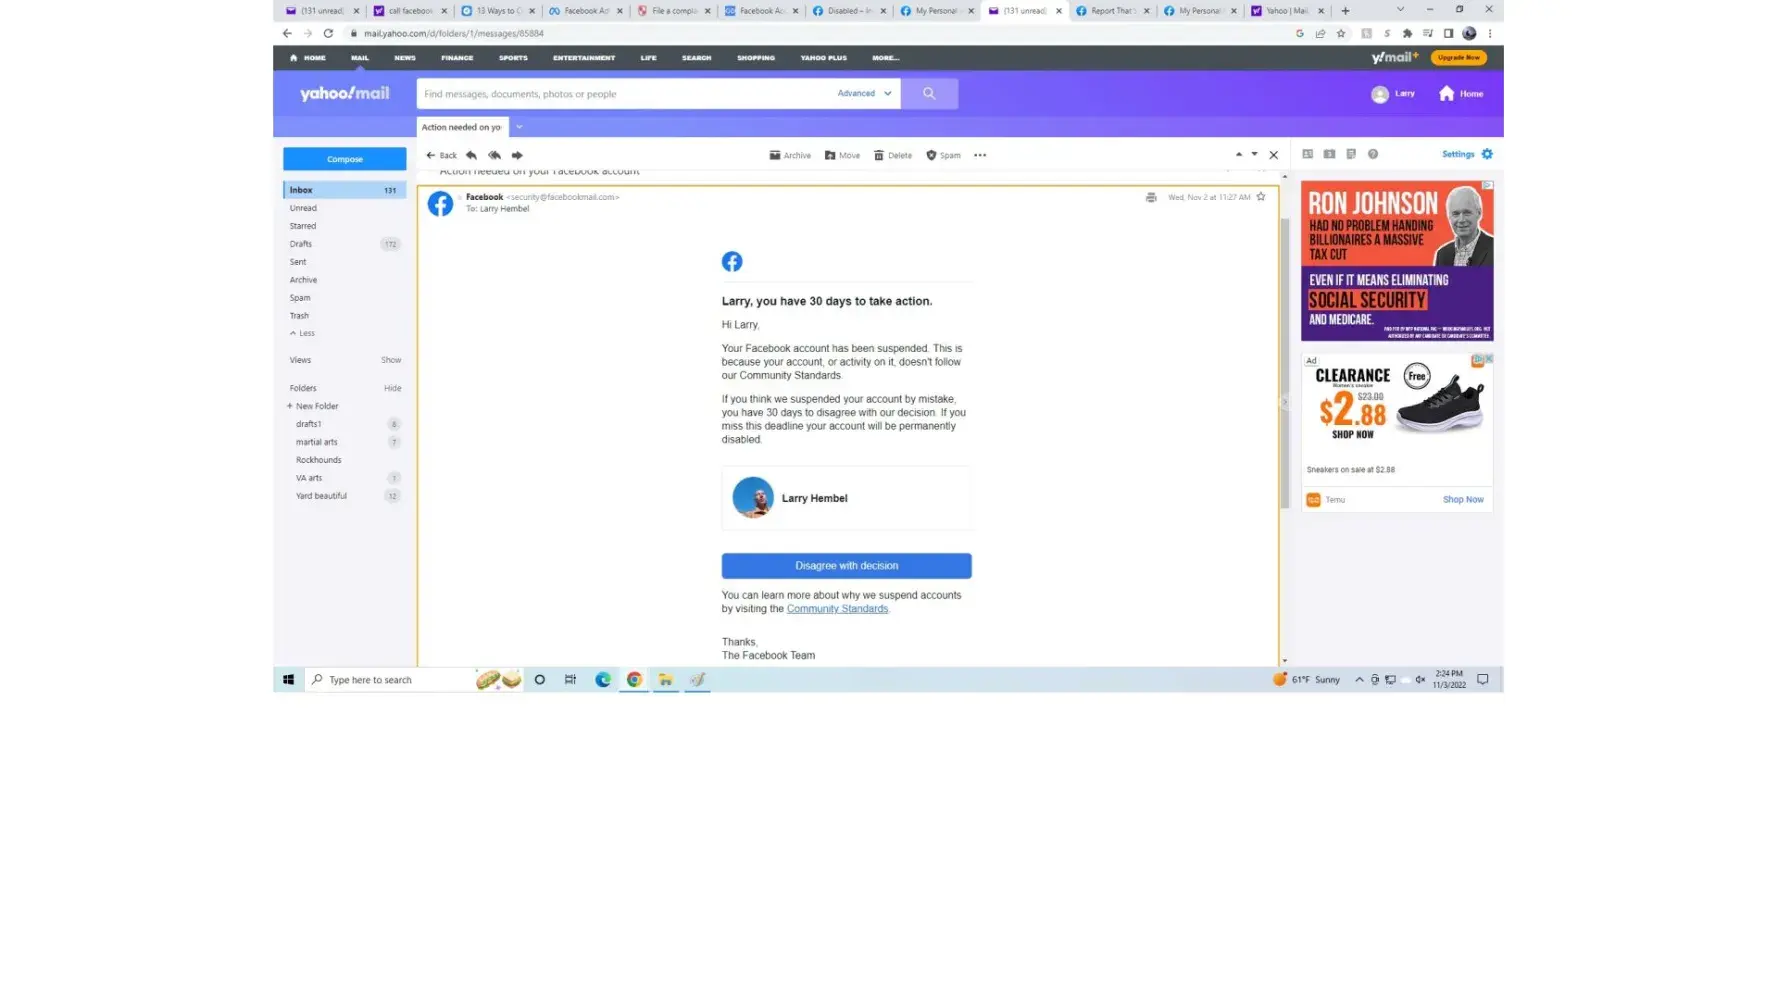Open the News menu item
This screenshot has width=1778, height=1000.
click(x=405, y=58)
